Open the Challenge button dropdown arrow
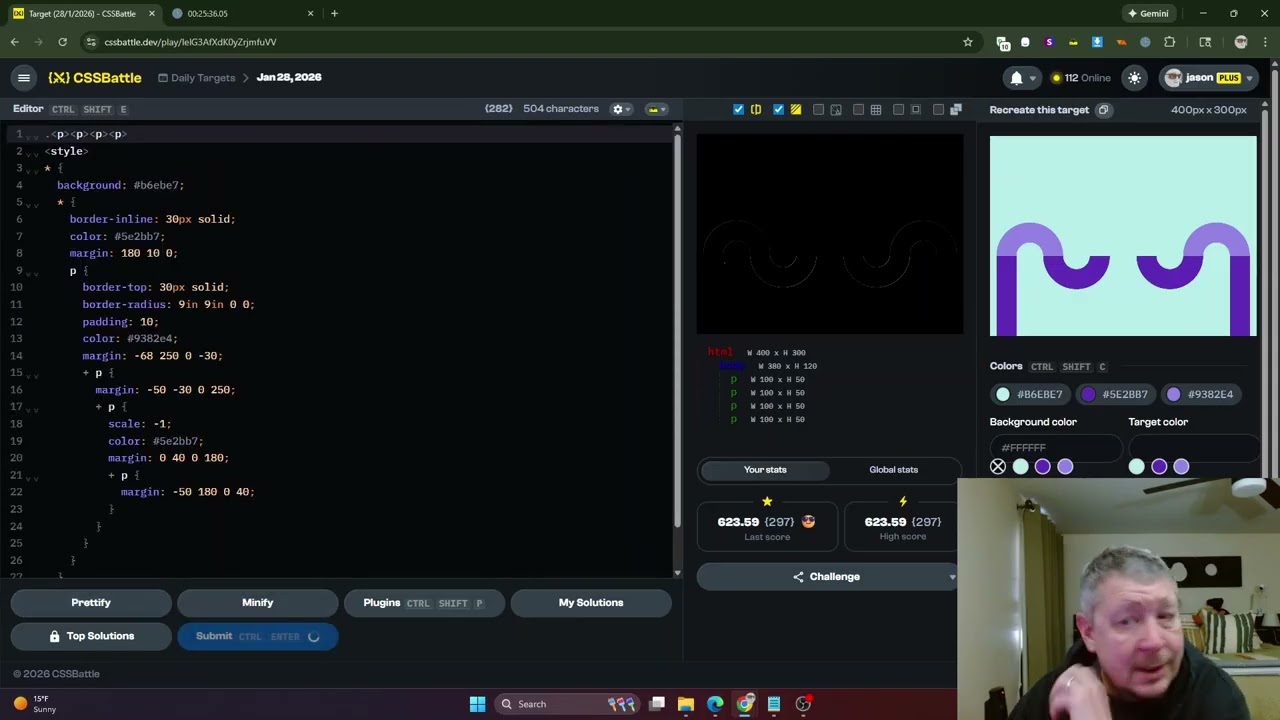Image resolution: width=1280 pixels, height=720 pixels. (952, 577)
